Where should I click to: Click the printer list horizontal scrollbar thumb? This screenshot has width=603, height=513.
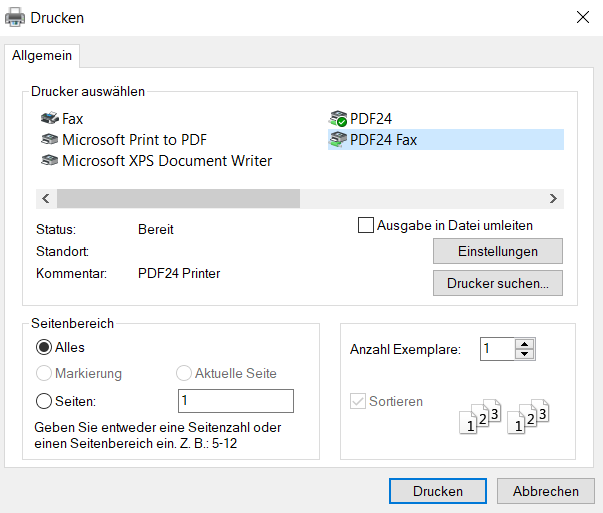point(178,198)
